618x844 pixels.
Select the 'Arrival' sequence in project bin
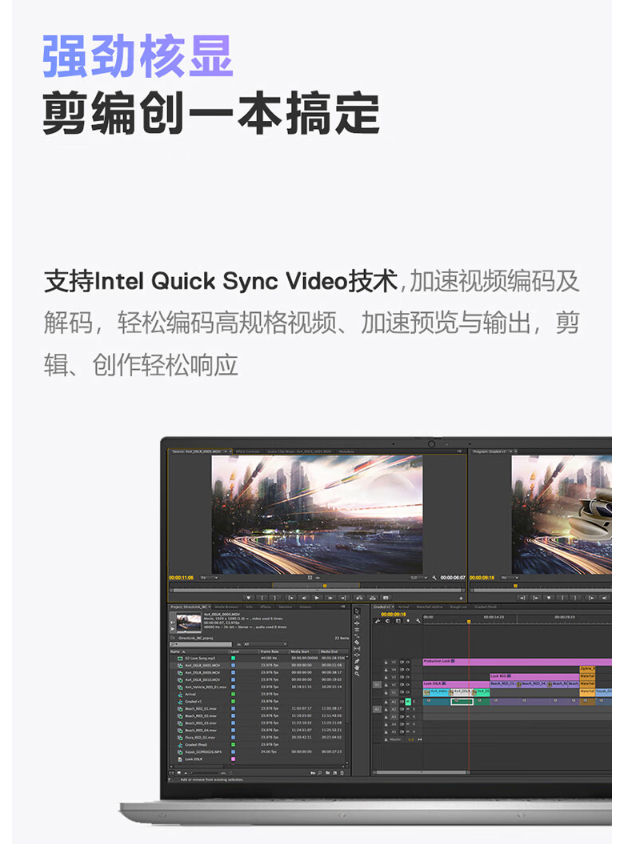click(190, 694)
